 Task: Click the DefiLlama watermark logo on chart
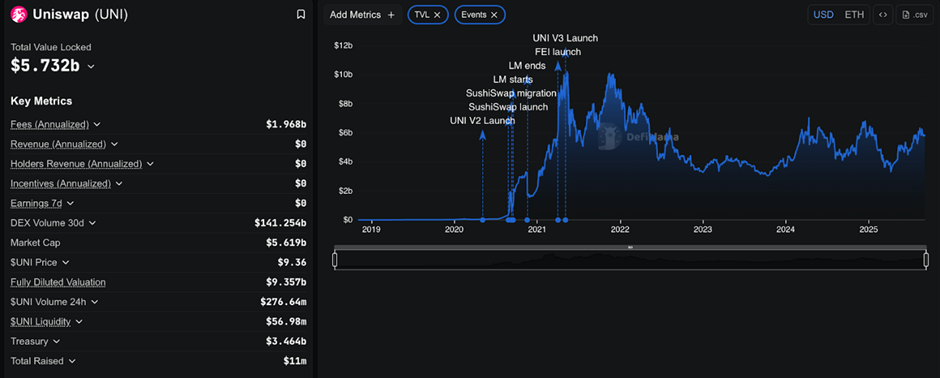point(610,136)
